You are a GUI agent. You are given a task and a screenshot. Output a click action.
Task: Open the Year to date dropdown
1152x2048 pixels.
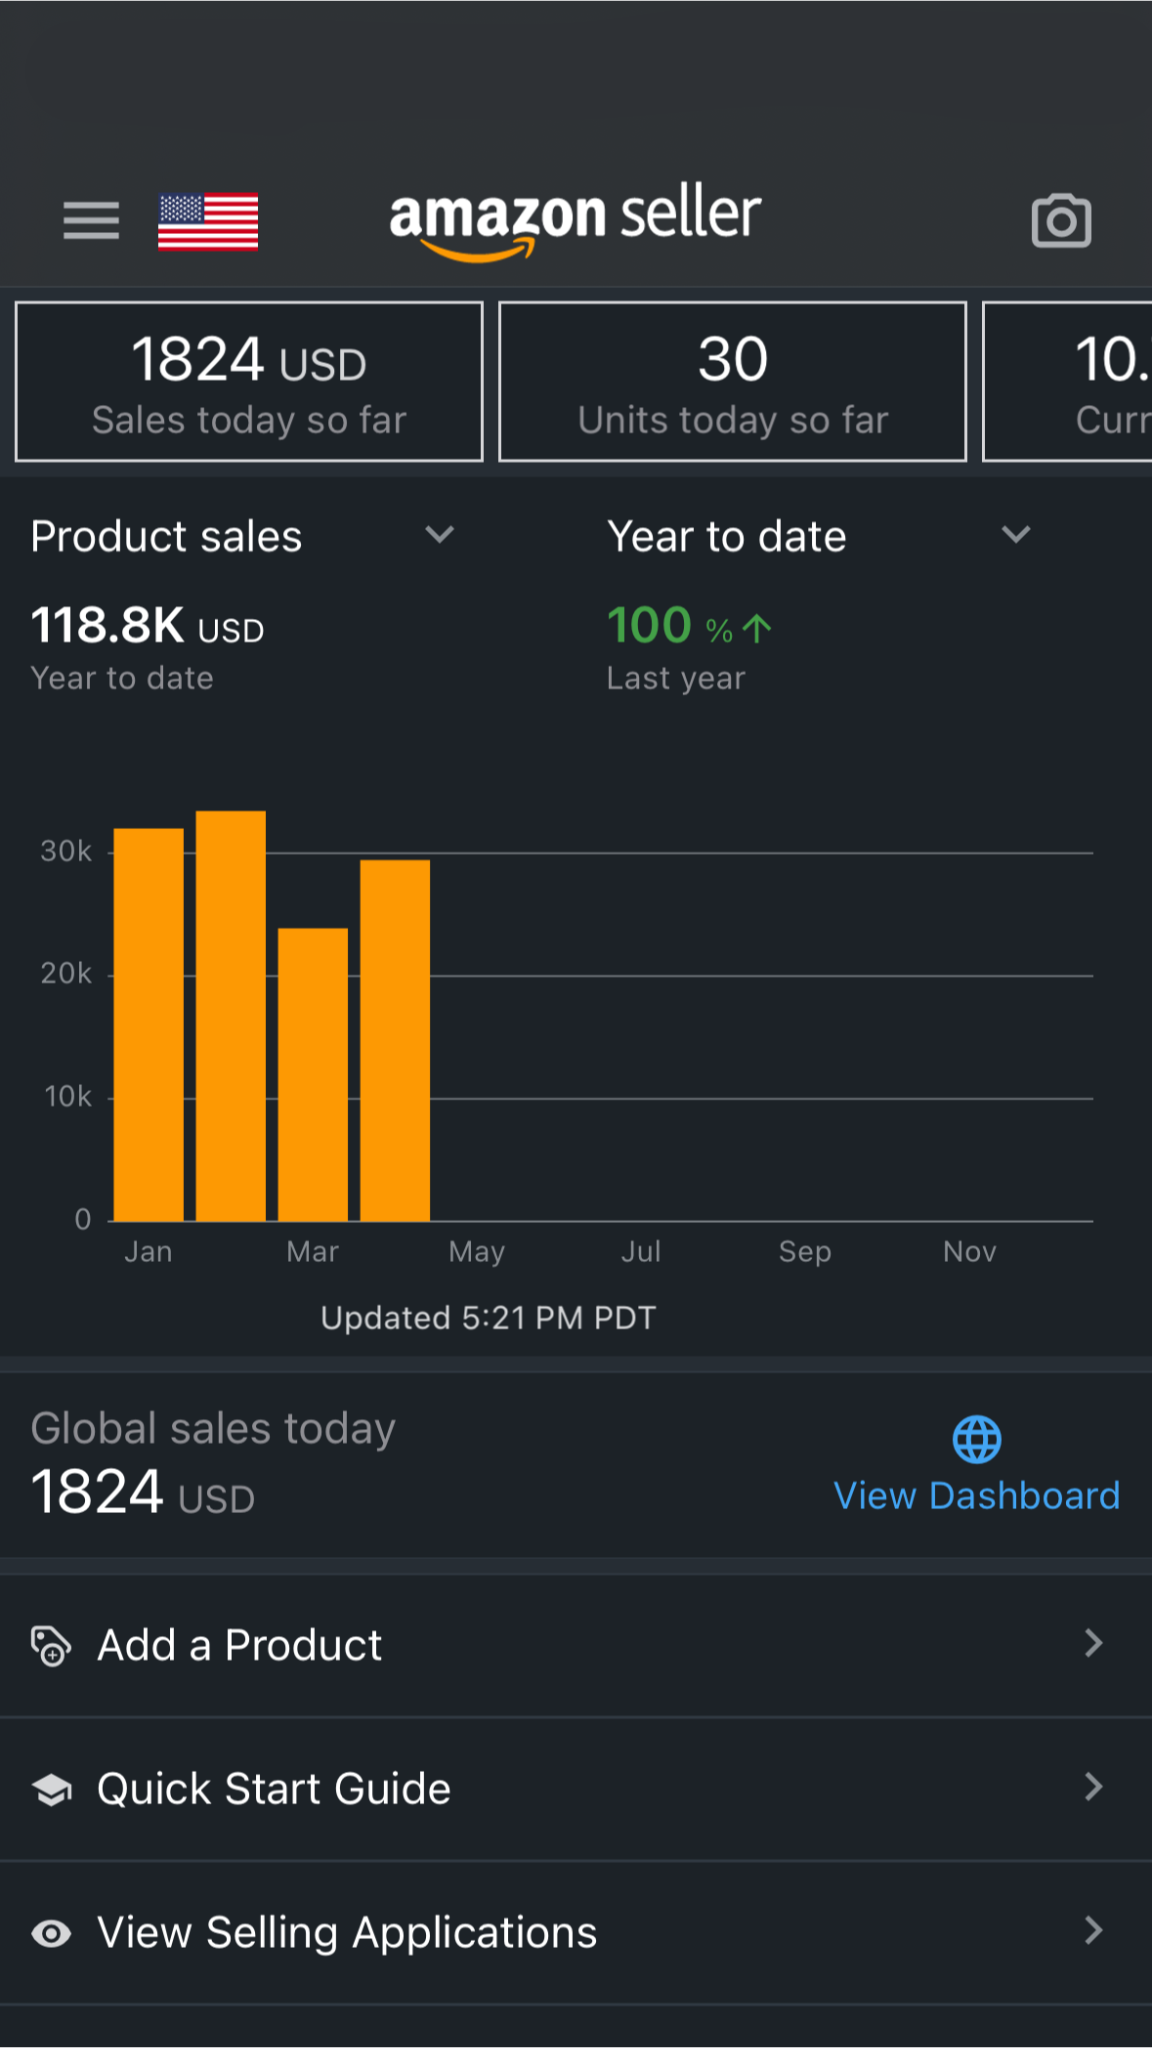pos(1015,535)
